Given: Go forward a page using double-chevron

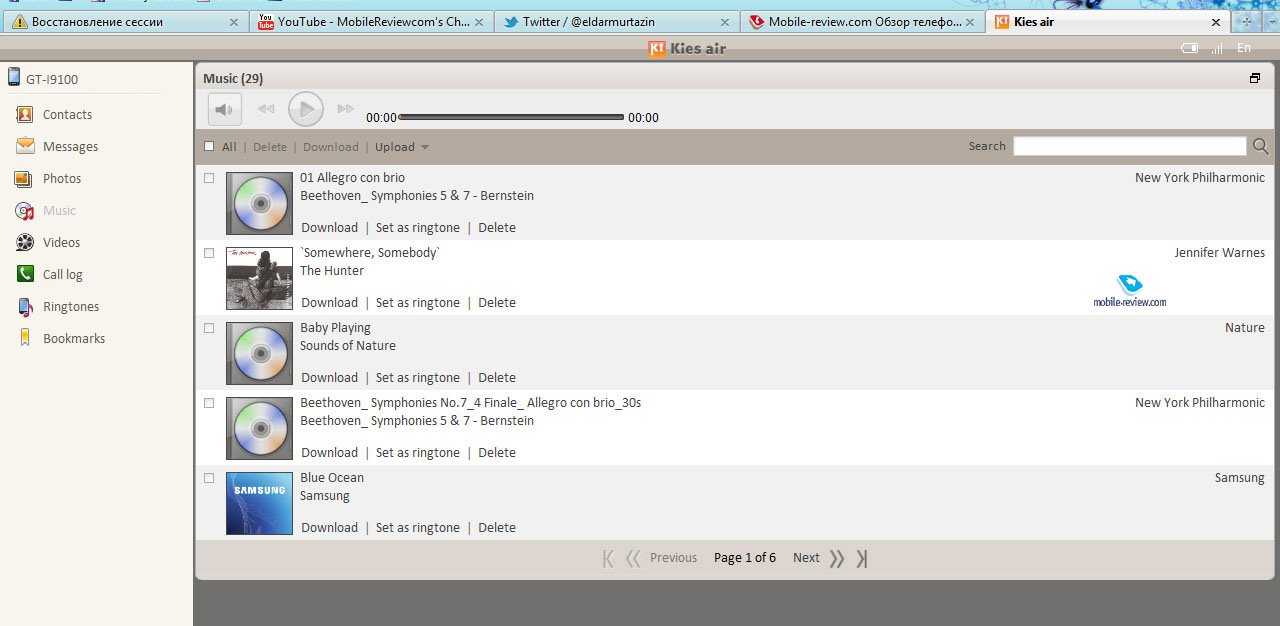Looking at the screenshot, I should [x=837, y=558].
